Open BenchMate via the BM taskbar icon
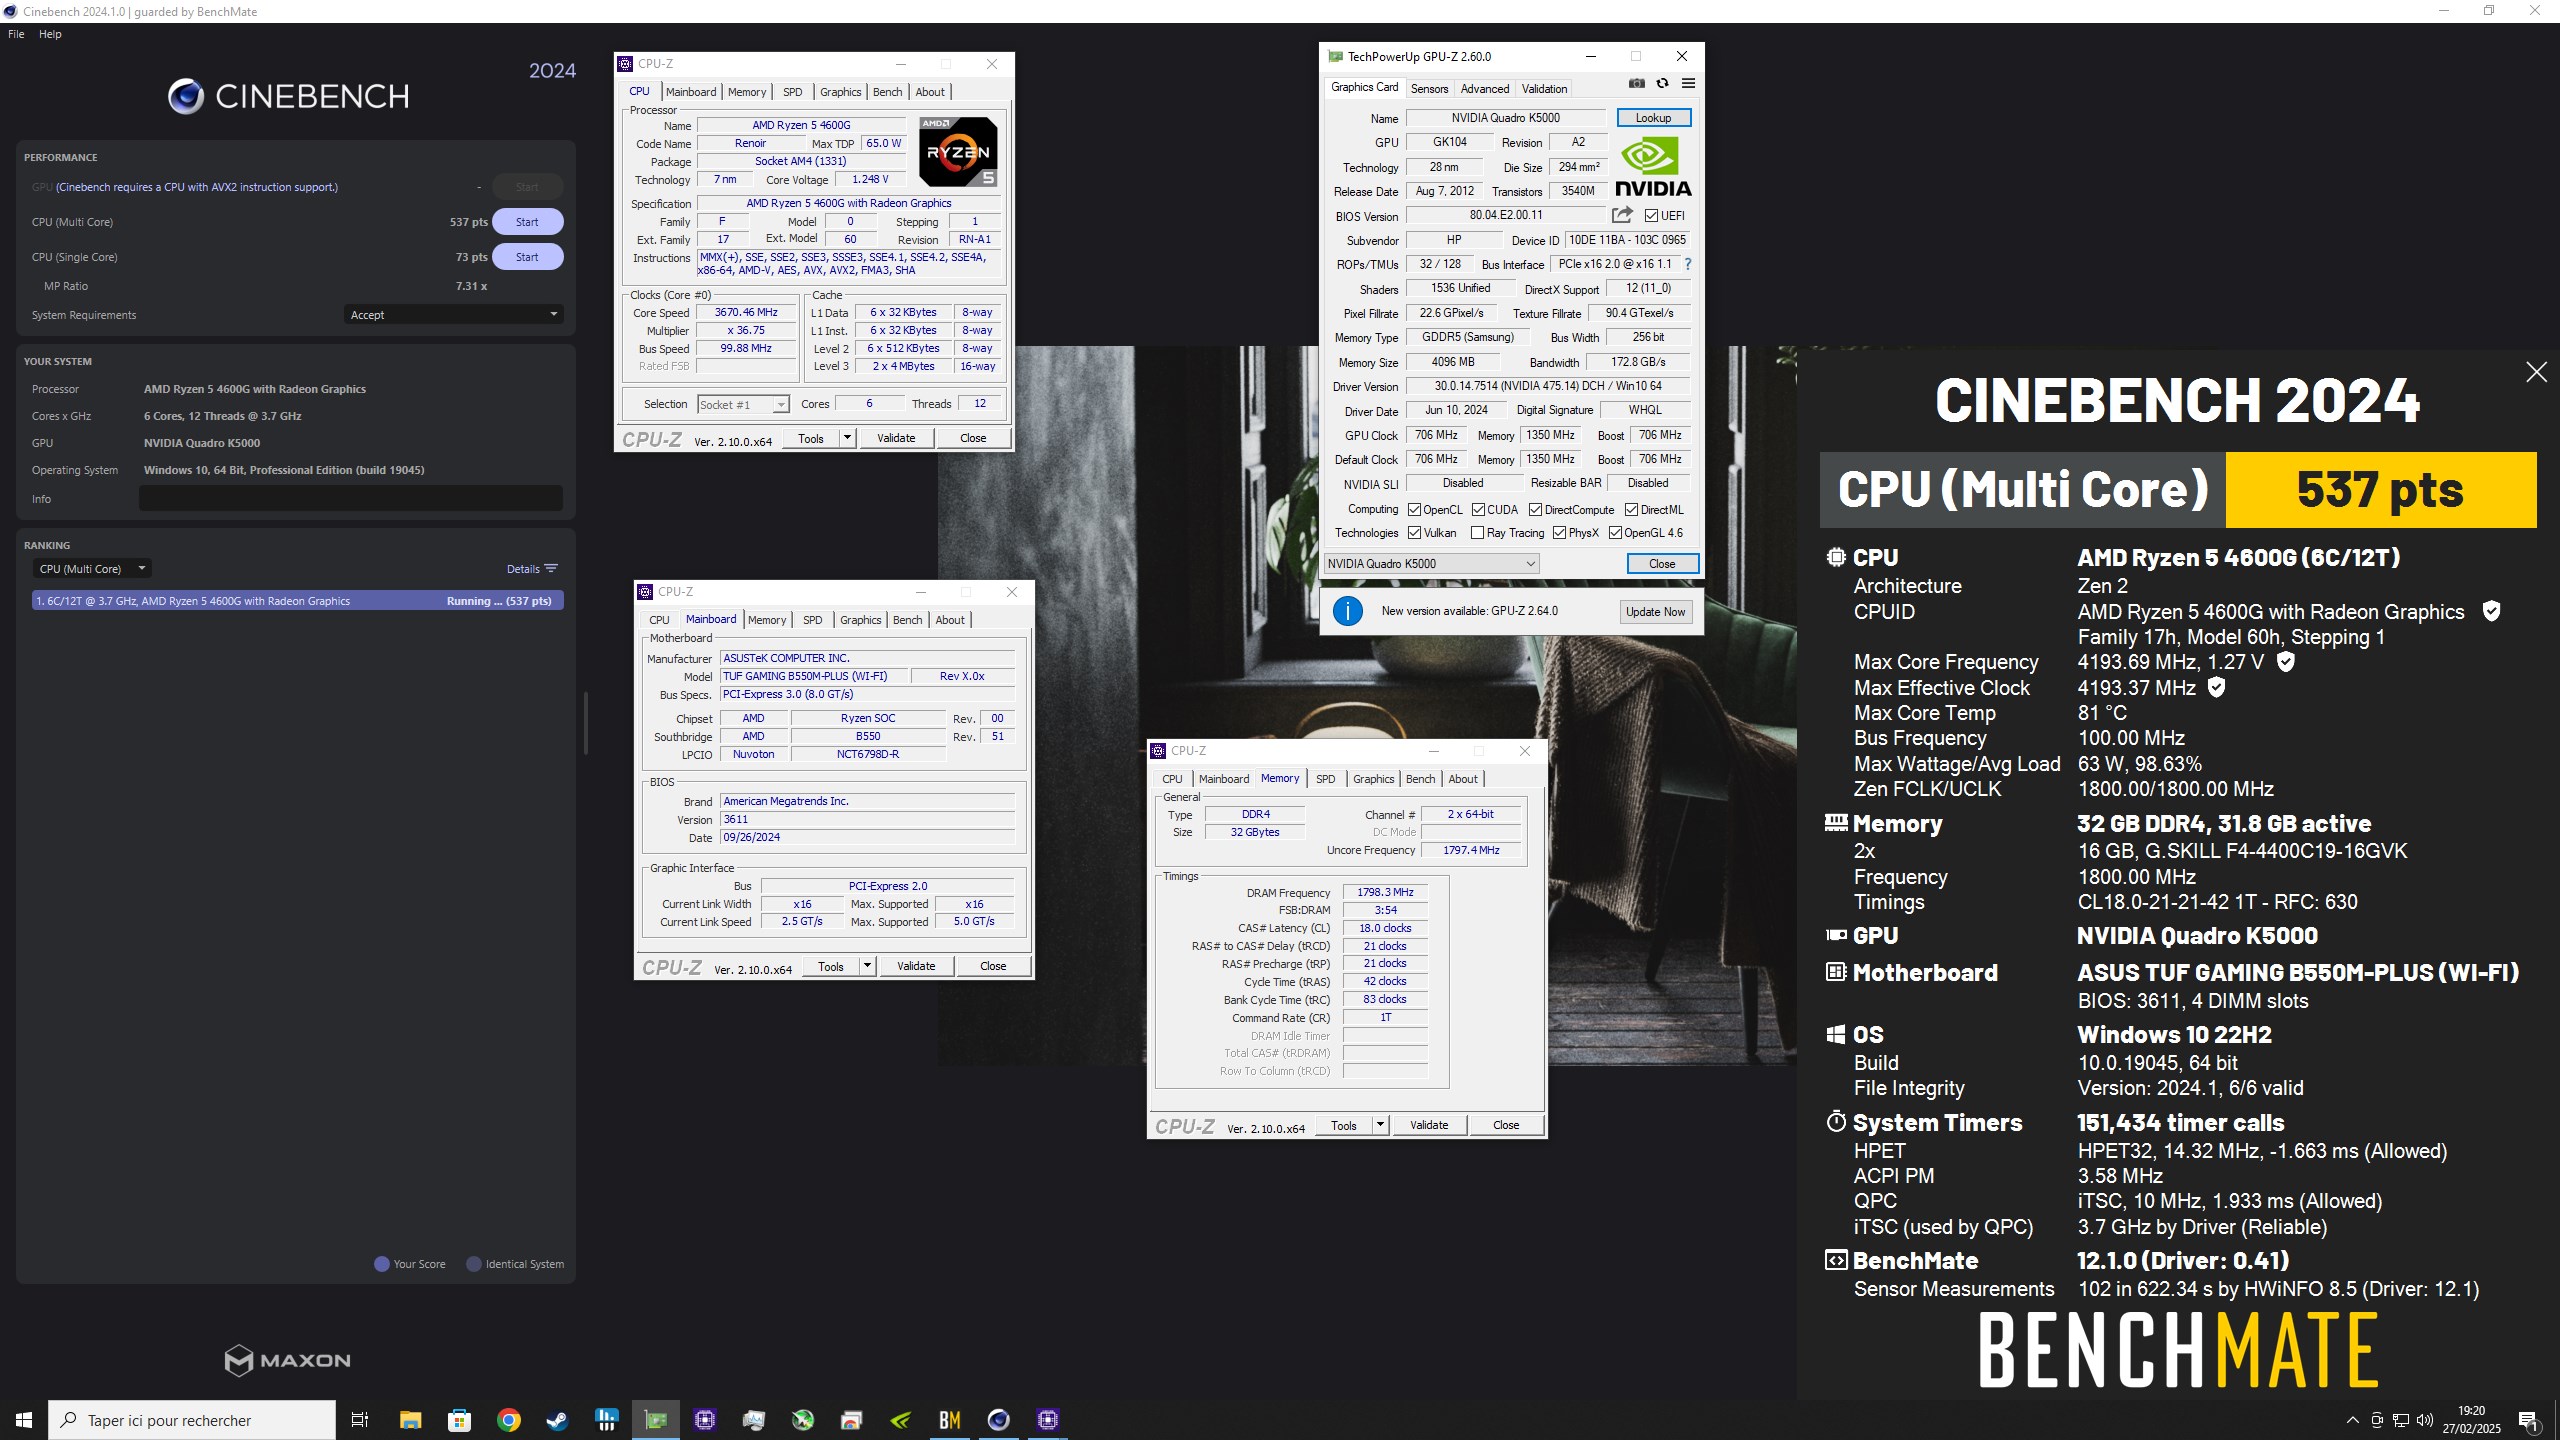Screen dimensions: 2560x1440 click(950, 1420)
